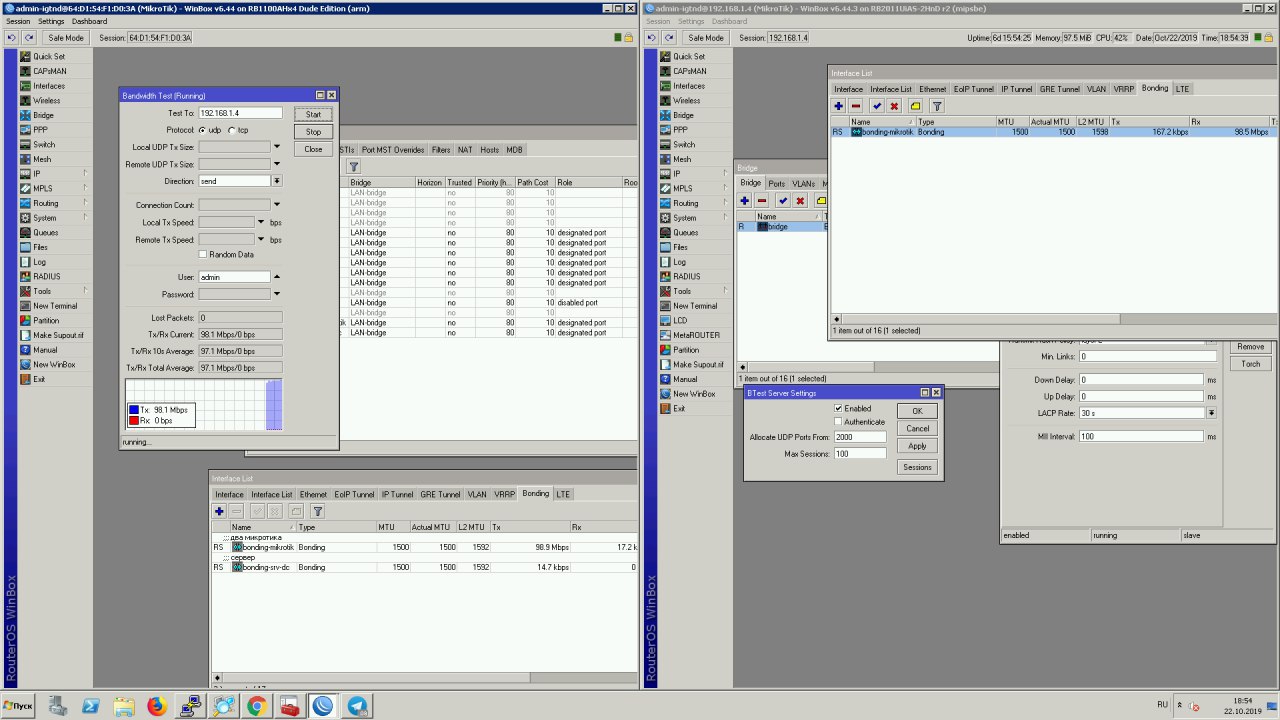Open LCD settings in right WinBox sidebar
Image resolution: width=1280 pixels, height=720 pixels.
tap(680, 321)
